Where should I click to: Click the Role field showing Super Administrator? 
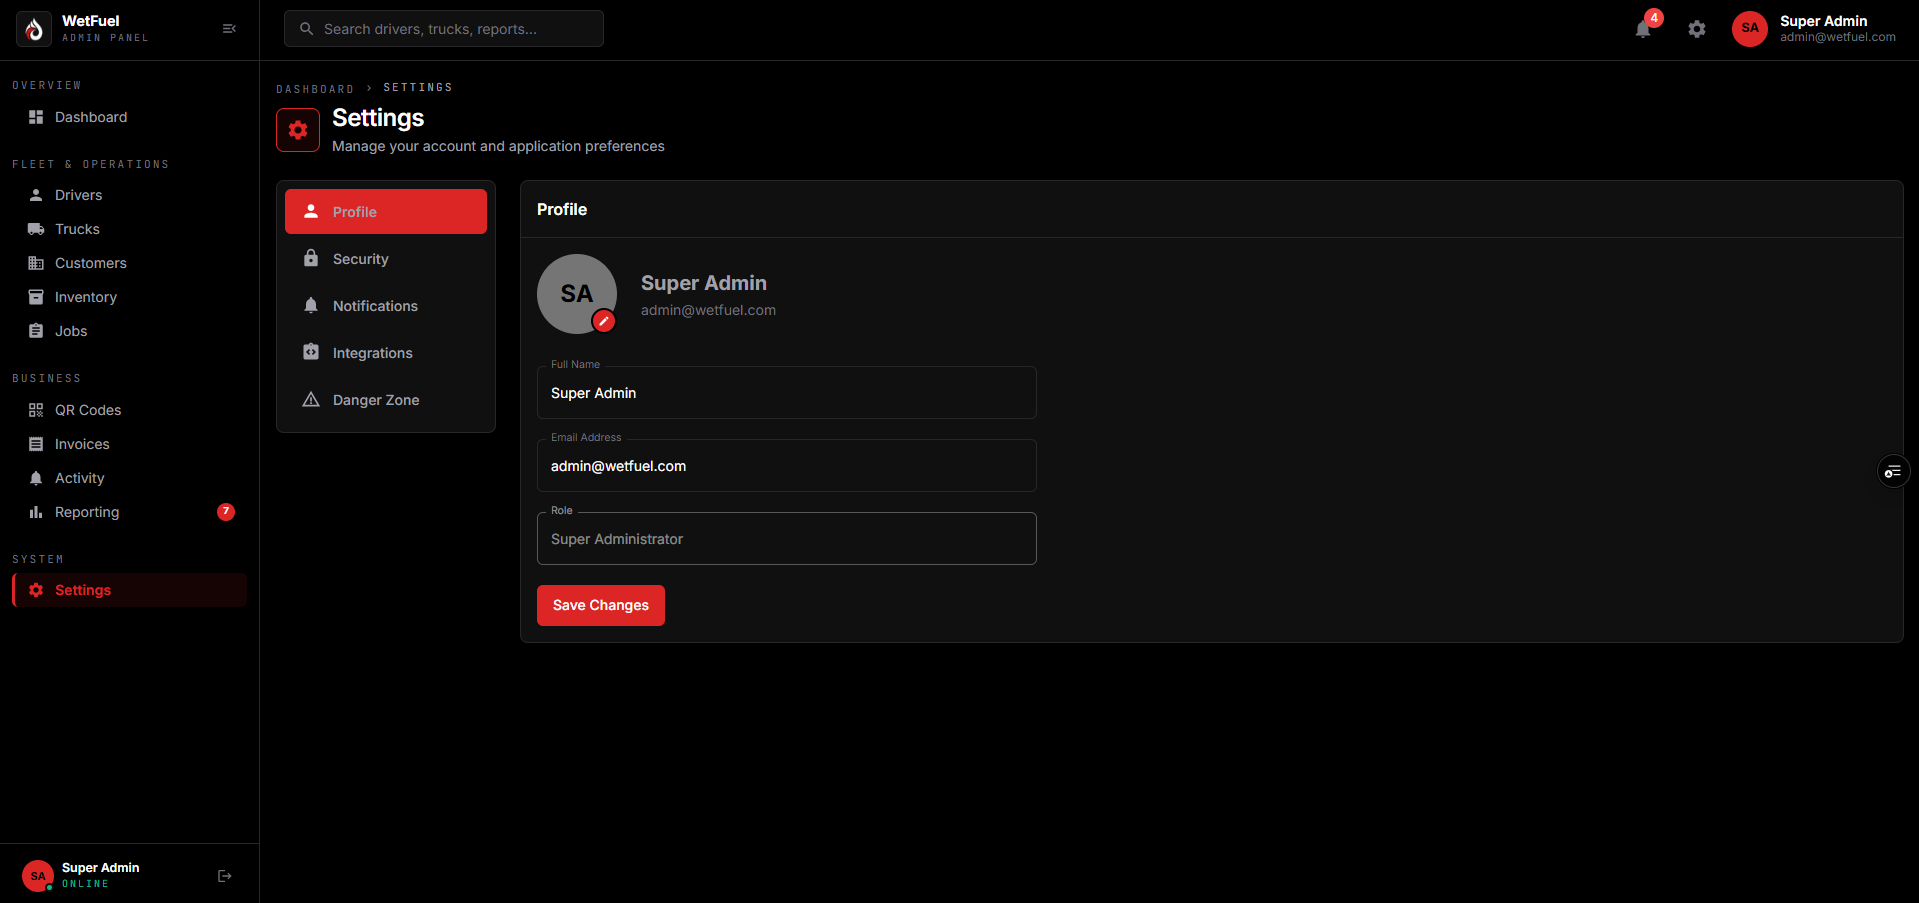pyautogui.click(x=787, y=539)
